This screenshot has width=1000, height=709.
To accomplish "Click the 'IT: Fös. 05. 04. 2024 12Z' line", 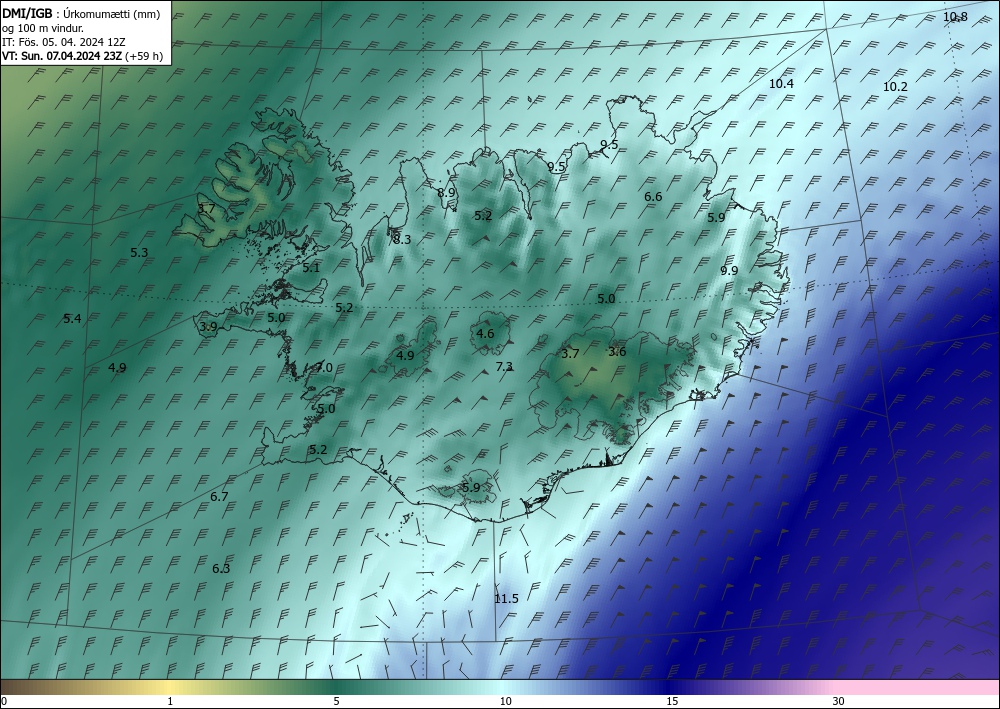I will point(64,42).
